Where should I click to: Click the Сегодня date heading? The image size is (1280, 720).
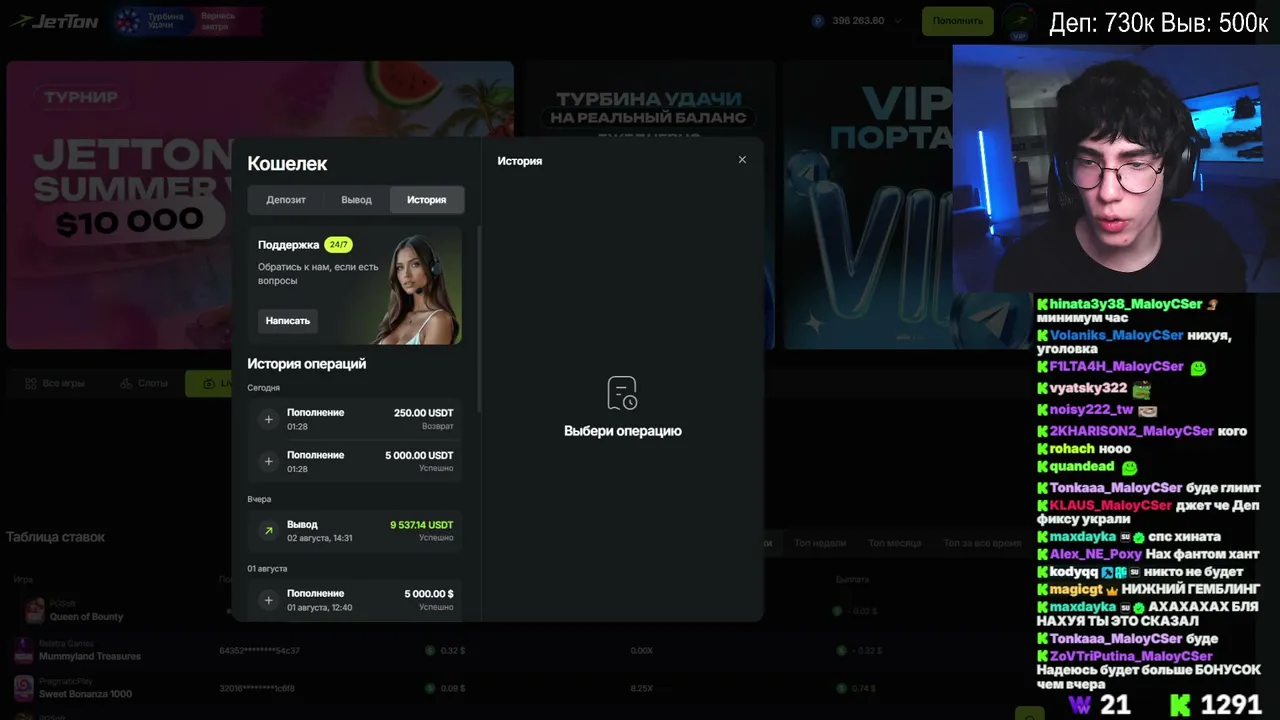(264, 388)
